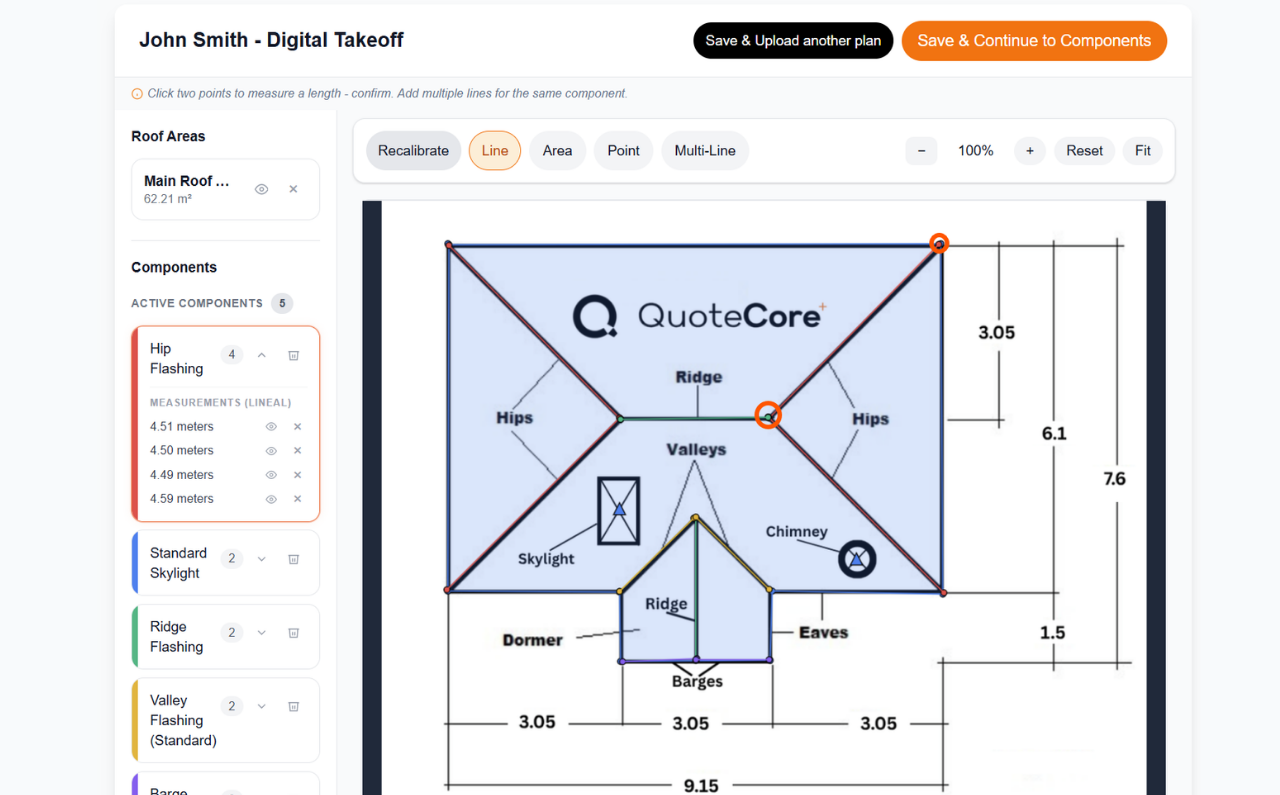The width and height of the screenshot is (1280, 795).
Task: Select the yellow valley point left of dormer
Action: 620,591
